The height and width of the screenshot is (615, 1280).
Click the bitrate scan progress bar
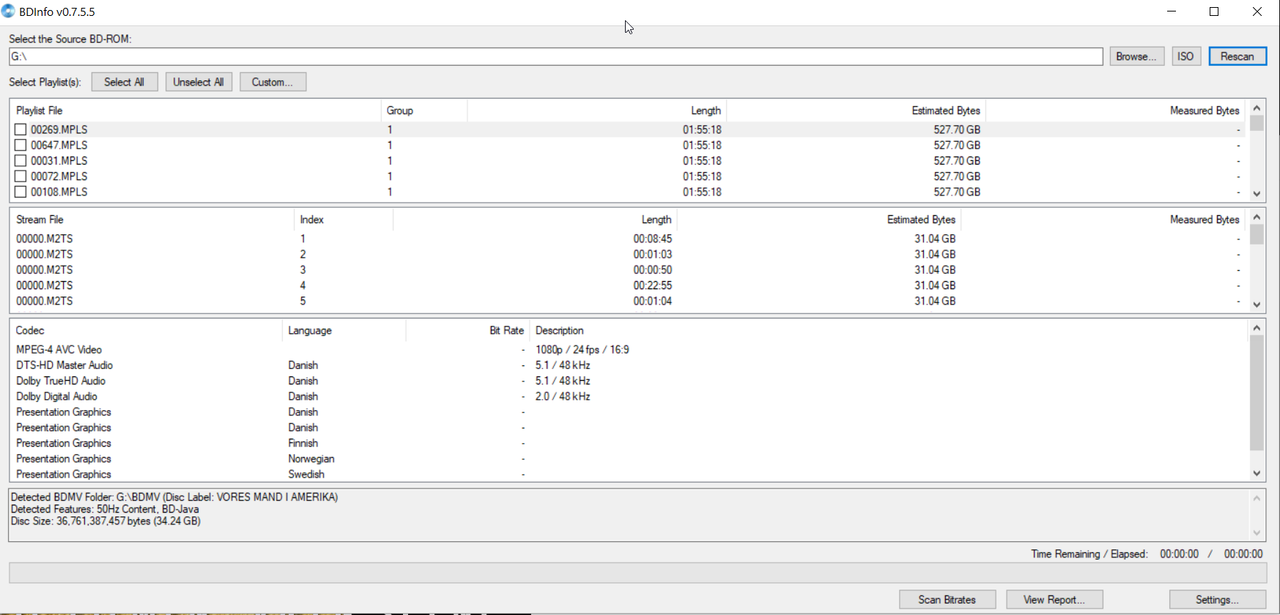click(x=638, y=573)
